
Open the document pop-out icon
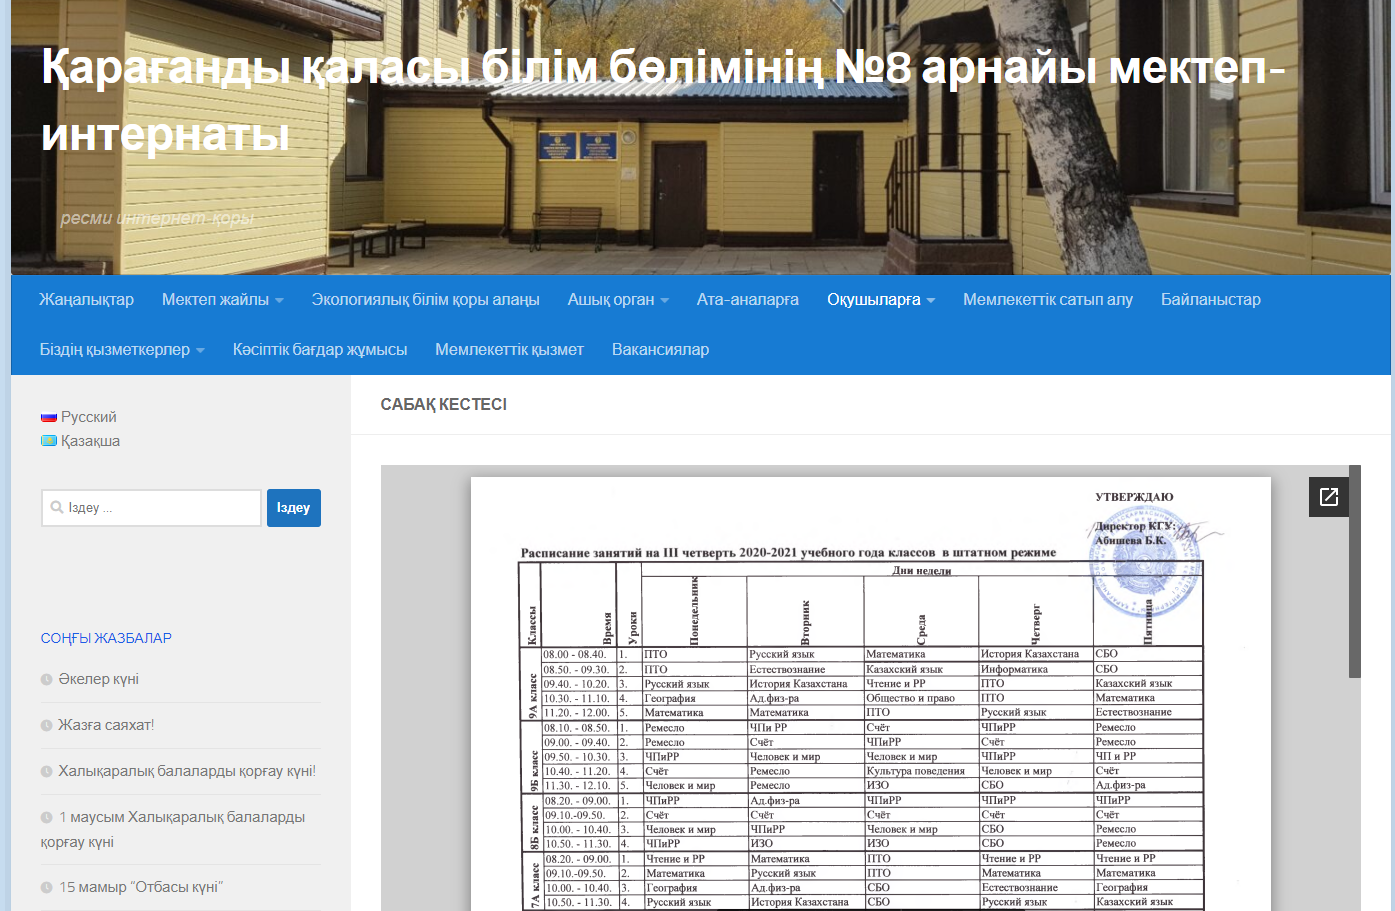coord(1328,497)
